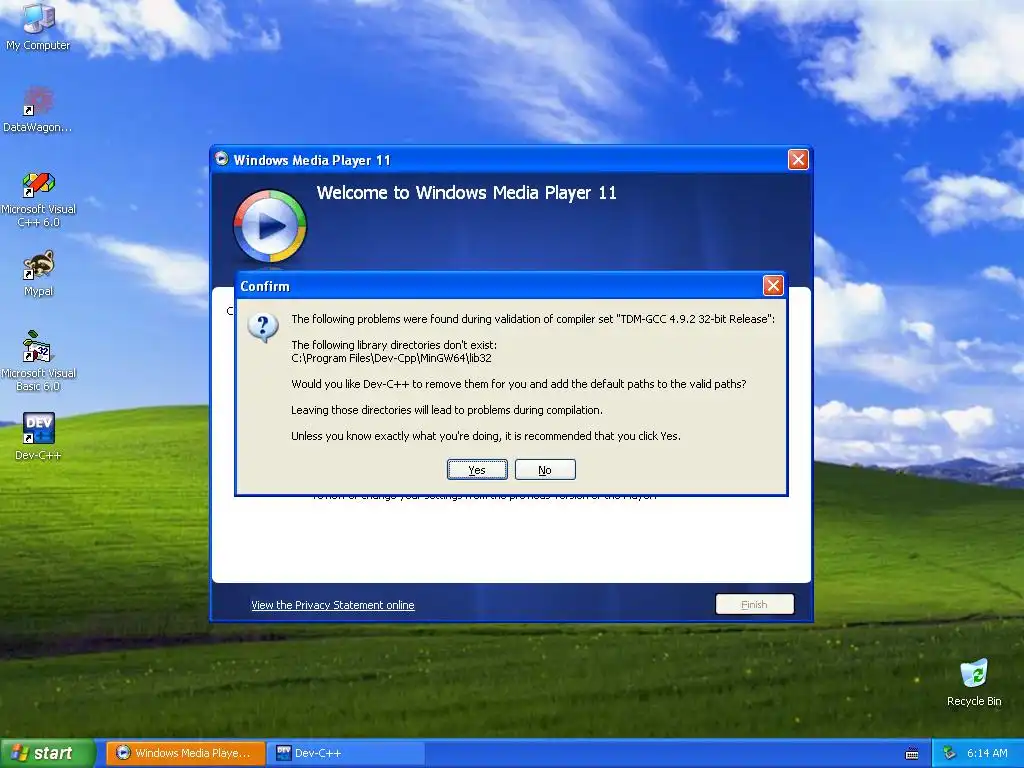1024x768 pixels.
Task: Open the My Computer desktop icon
Action: (x=38, y=26)
